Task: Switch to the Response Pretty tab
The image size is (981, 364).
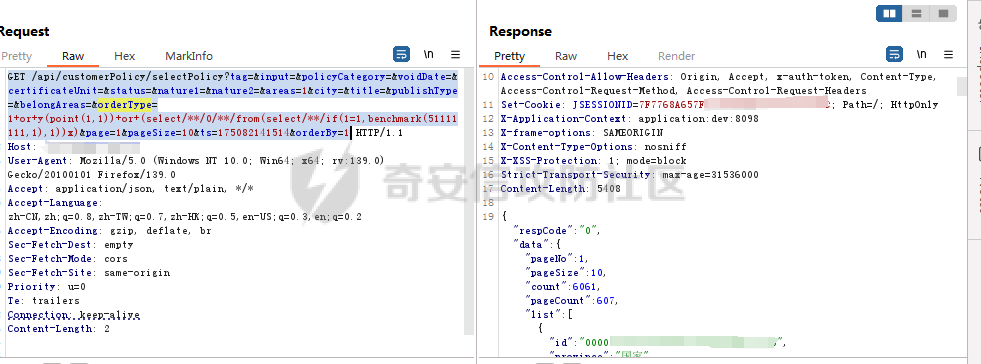Action: (509, 56)
